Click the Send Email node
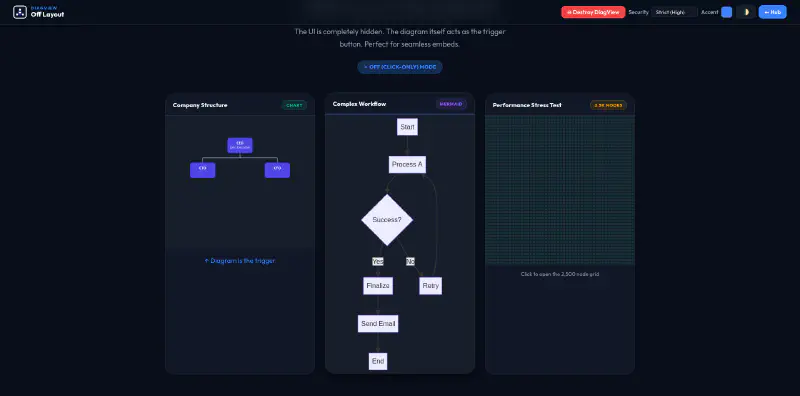800x396 pixels. tap(378, 324)
